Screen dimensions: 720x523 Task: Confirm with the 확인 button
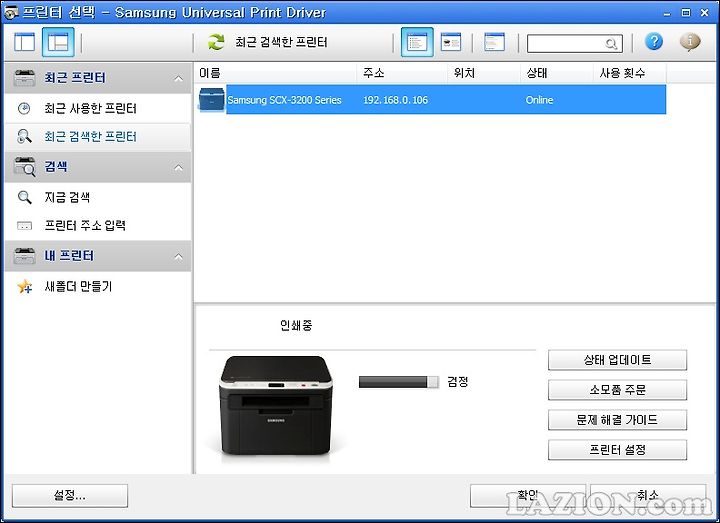528,495
